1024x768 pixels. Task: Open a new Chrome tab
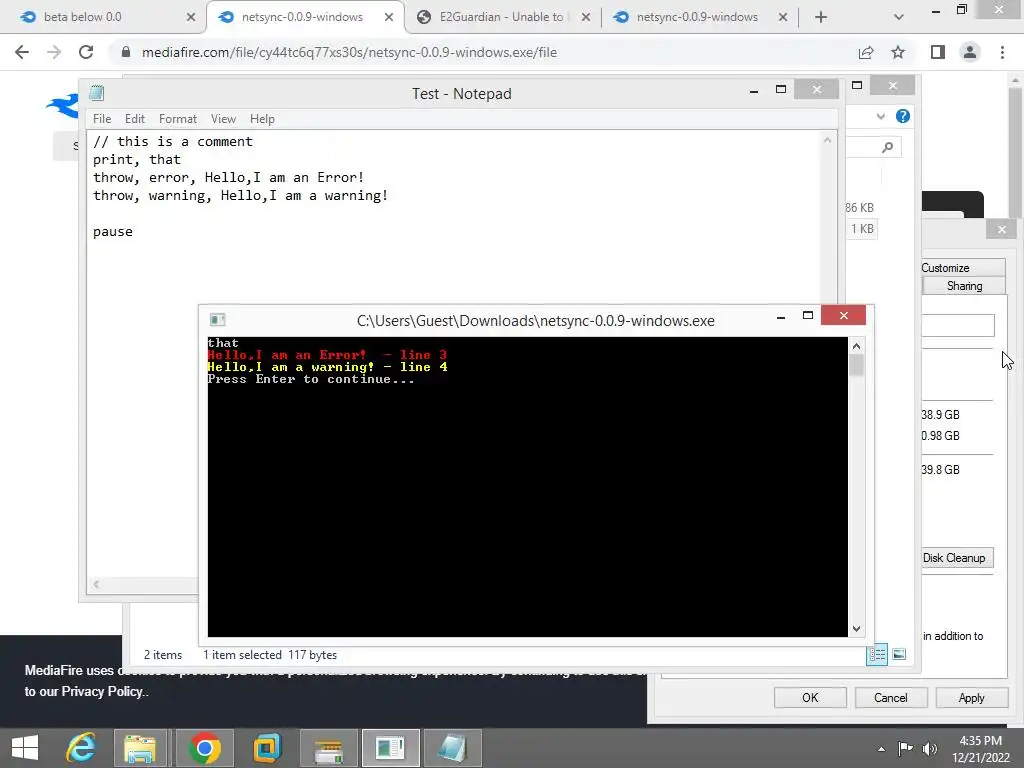821,17
